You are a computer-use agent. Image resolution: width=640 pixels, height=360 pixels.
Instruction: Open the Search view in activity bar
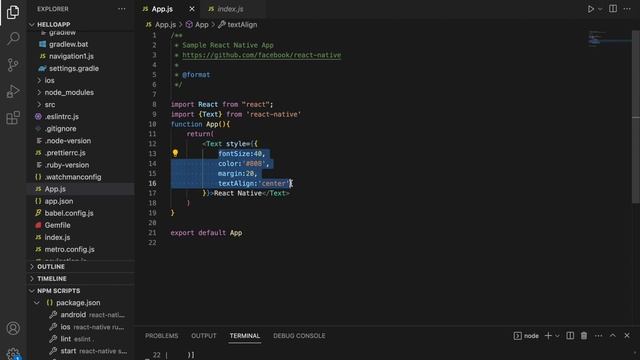coord(13,39)
